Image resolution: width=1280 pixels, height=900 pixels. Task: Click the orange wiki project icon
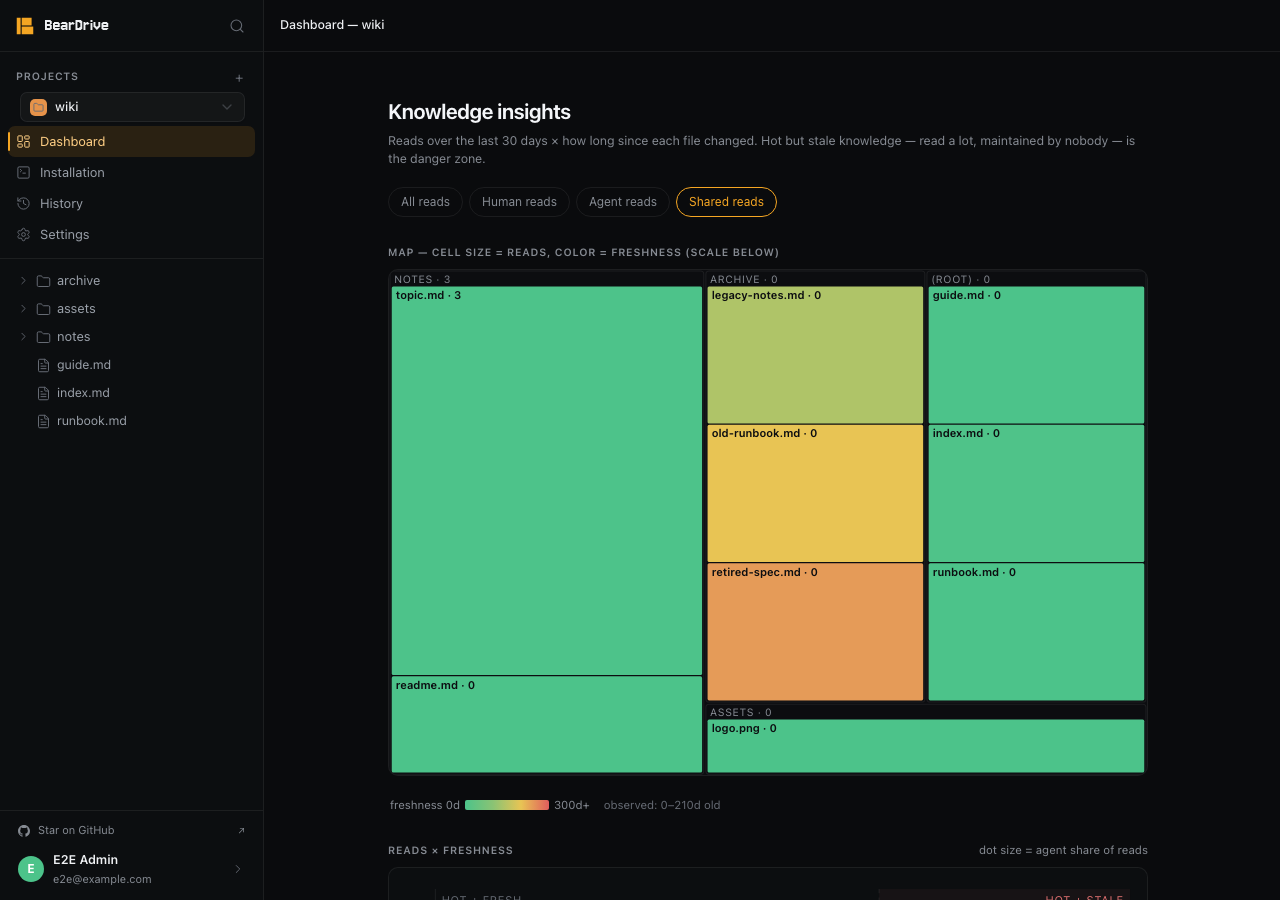[39, 107]
